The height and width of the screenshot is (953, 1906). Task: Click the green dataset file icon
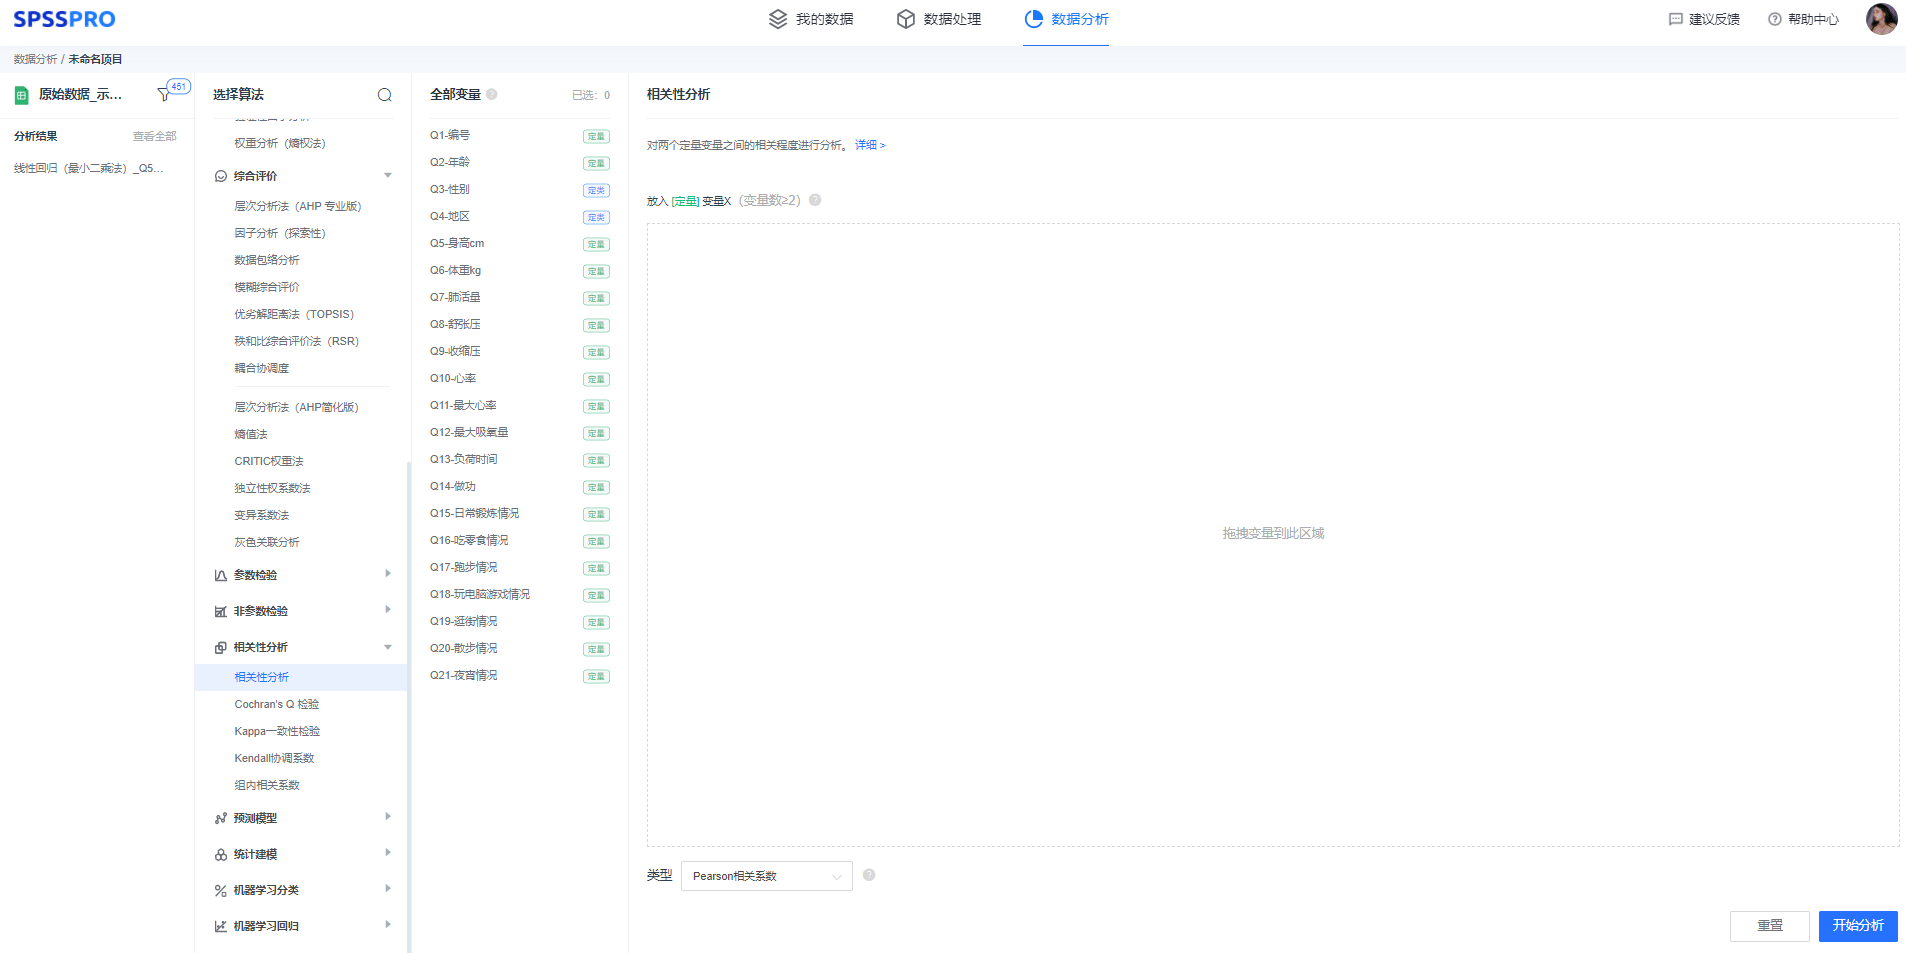pyautogui.click(x=21, y=95)
